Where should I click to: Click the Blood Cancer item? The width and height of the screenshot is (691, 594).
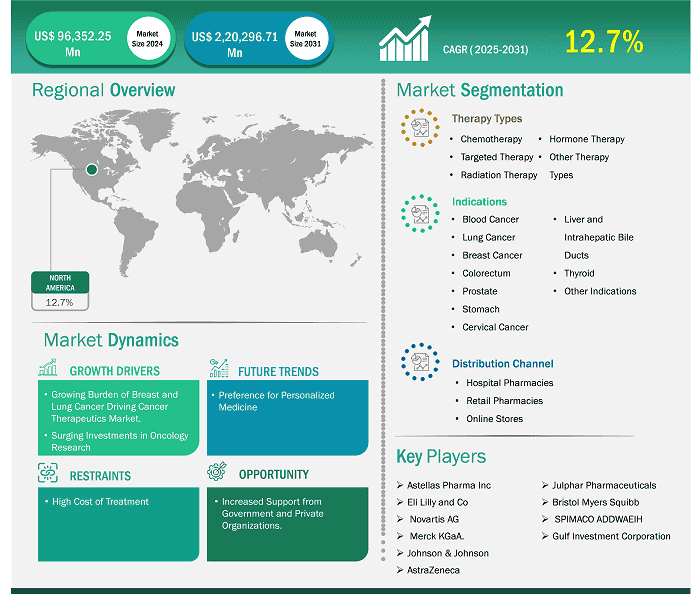pos(490,219)
